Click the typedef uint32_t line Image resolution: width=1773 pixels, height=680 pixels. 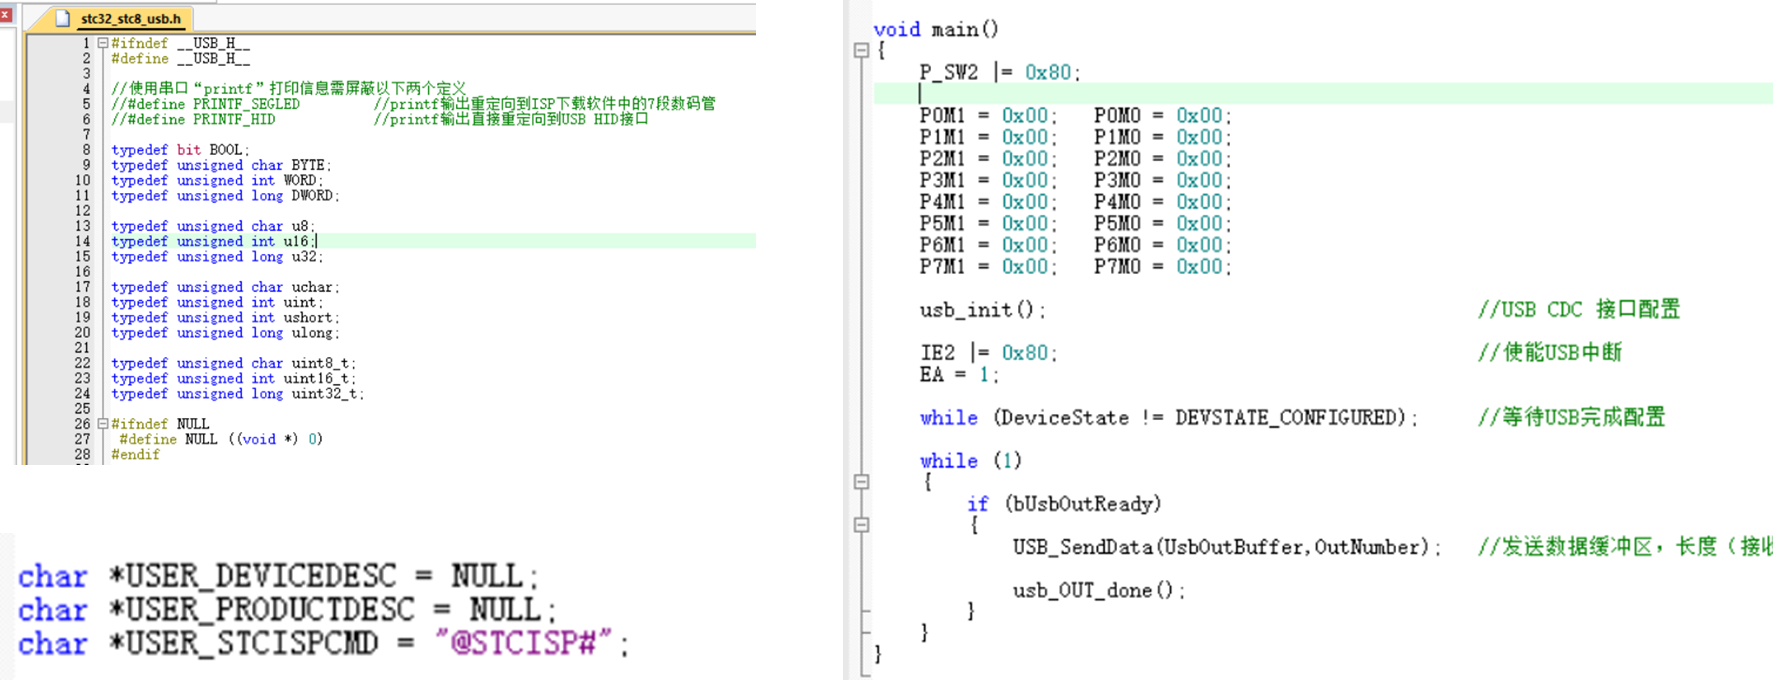click(x=237, y=394)
